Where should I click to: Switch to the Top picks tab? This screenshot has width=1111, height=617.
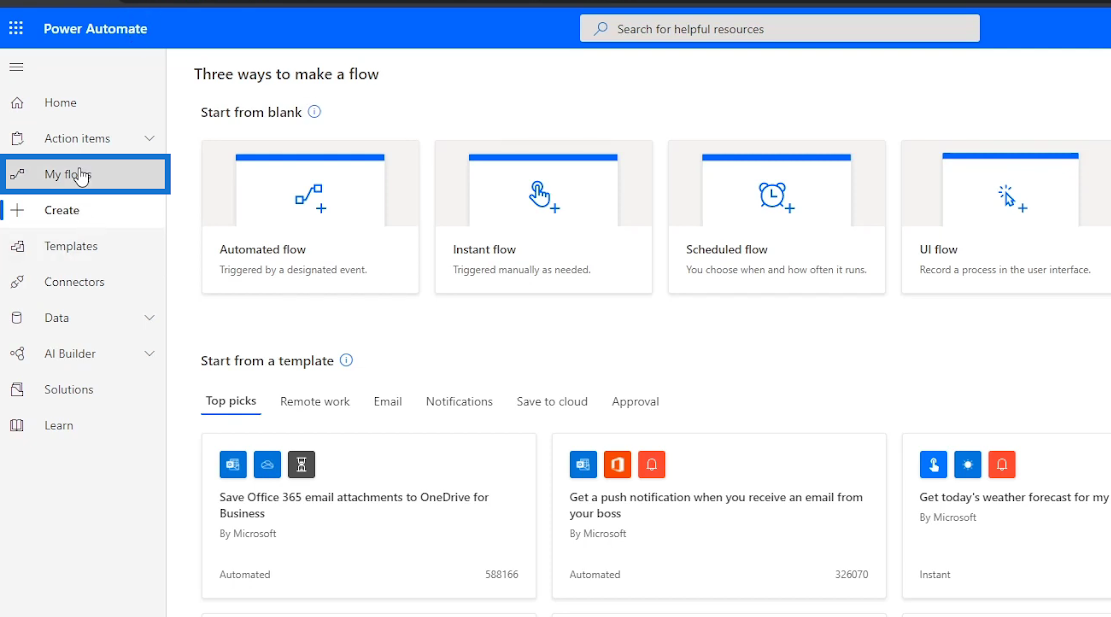(x=231, y=401)
